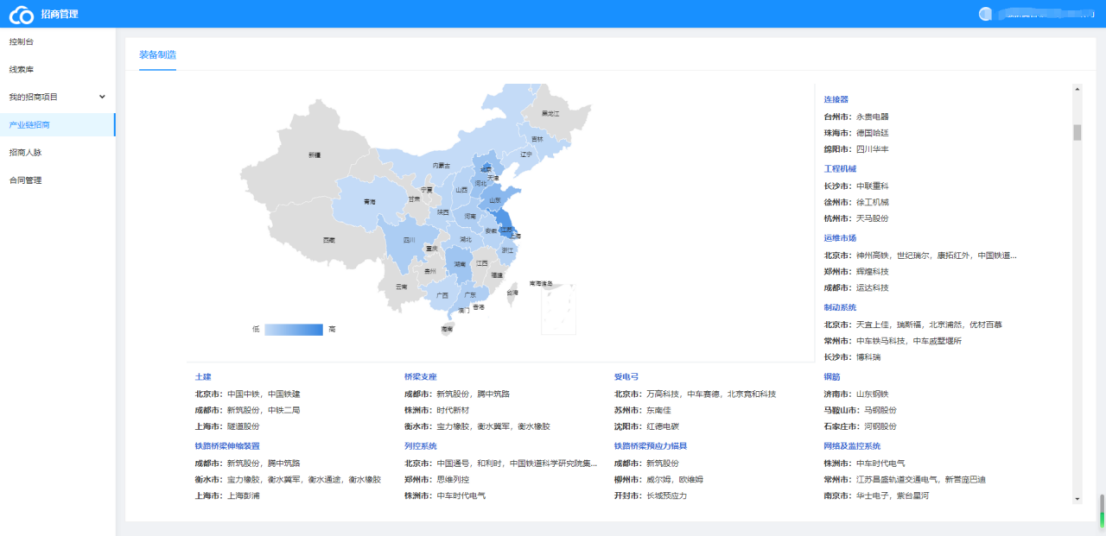Image resolution: width=1107 pixels, height=537 pixels.
Task: Click 湖南 province on the map
Action: pyautogui.click(x=460, y=263)
